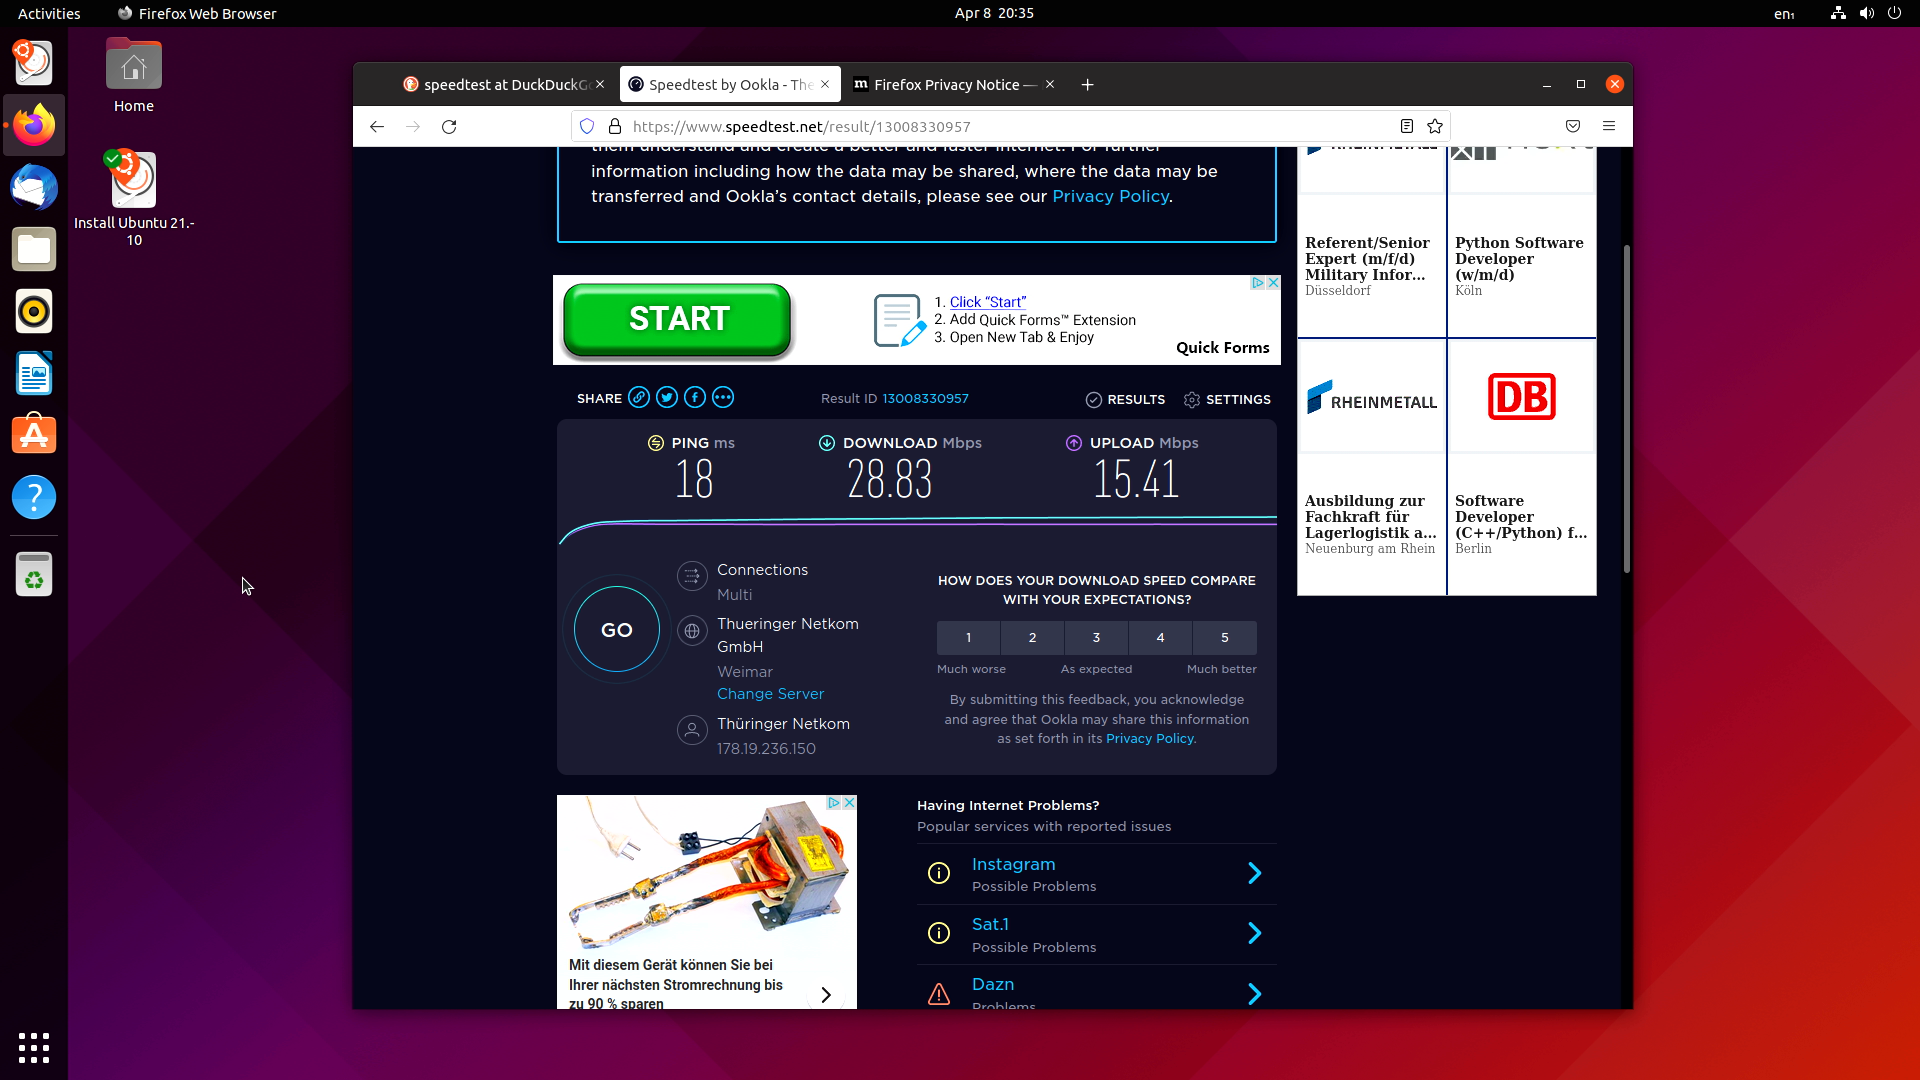This screenshot has width=1920, height=1080.
Task: Show tracking protection shield info
Action: (x=587, y=127)
